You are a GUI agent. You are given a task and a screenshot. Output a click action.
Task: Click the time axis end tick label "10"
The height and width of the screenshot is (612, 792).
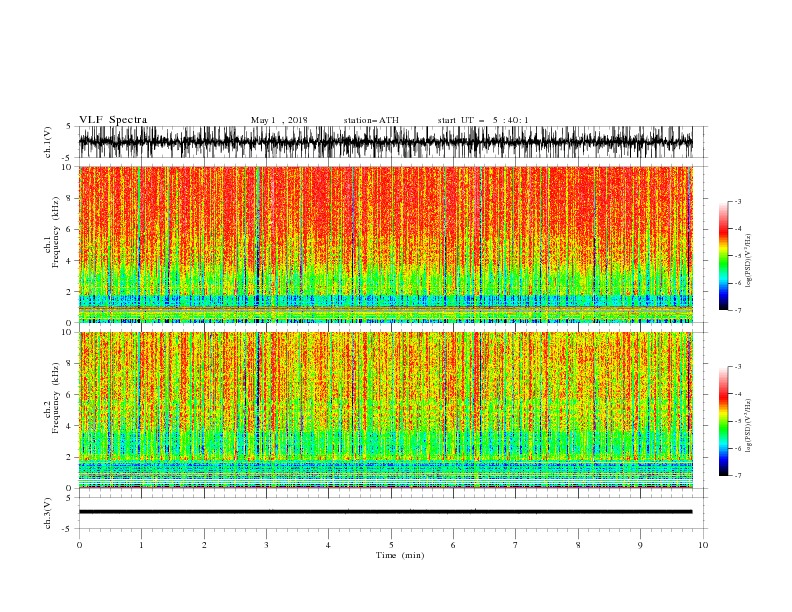(x=703, y=545)
